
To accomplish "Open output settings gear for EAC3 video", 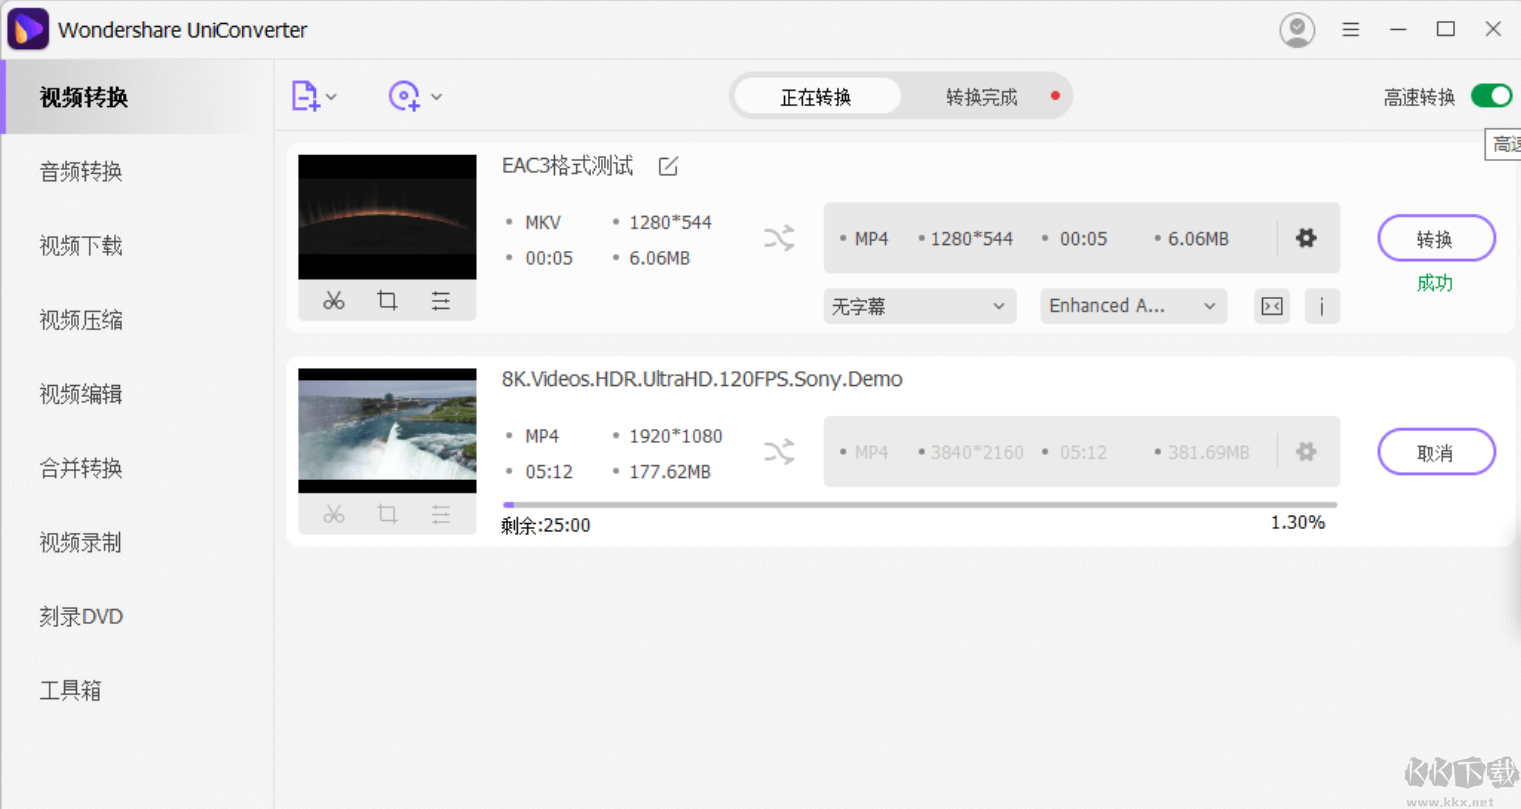I will click(1306, 238).
